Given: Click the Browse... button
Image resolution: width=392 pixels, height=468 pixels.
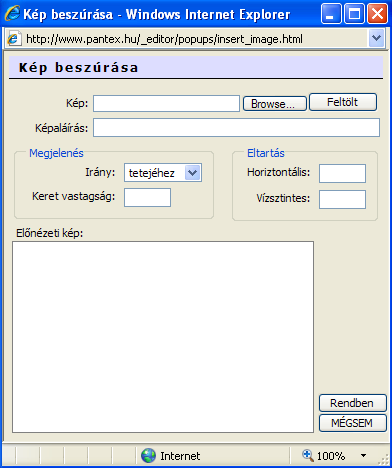Looking at the screenshot, I should pyautogui.click(x=275, y=104).
